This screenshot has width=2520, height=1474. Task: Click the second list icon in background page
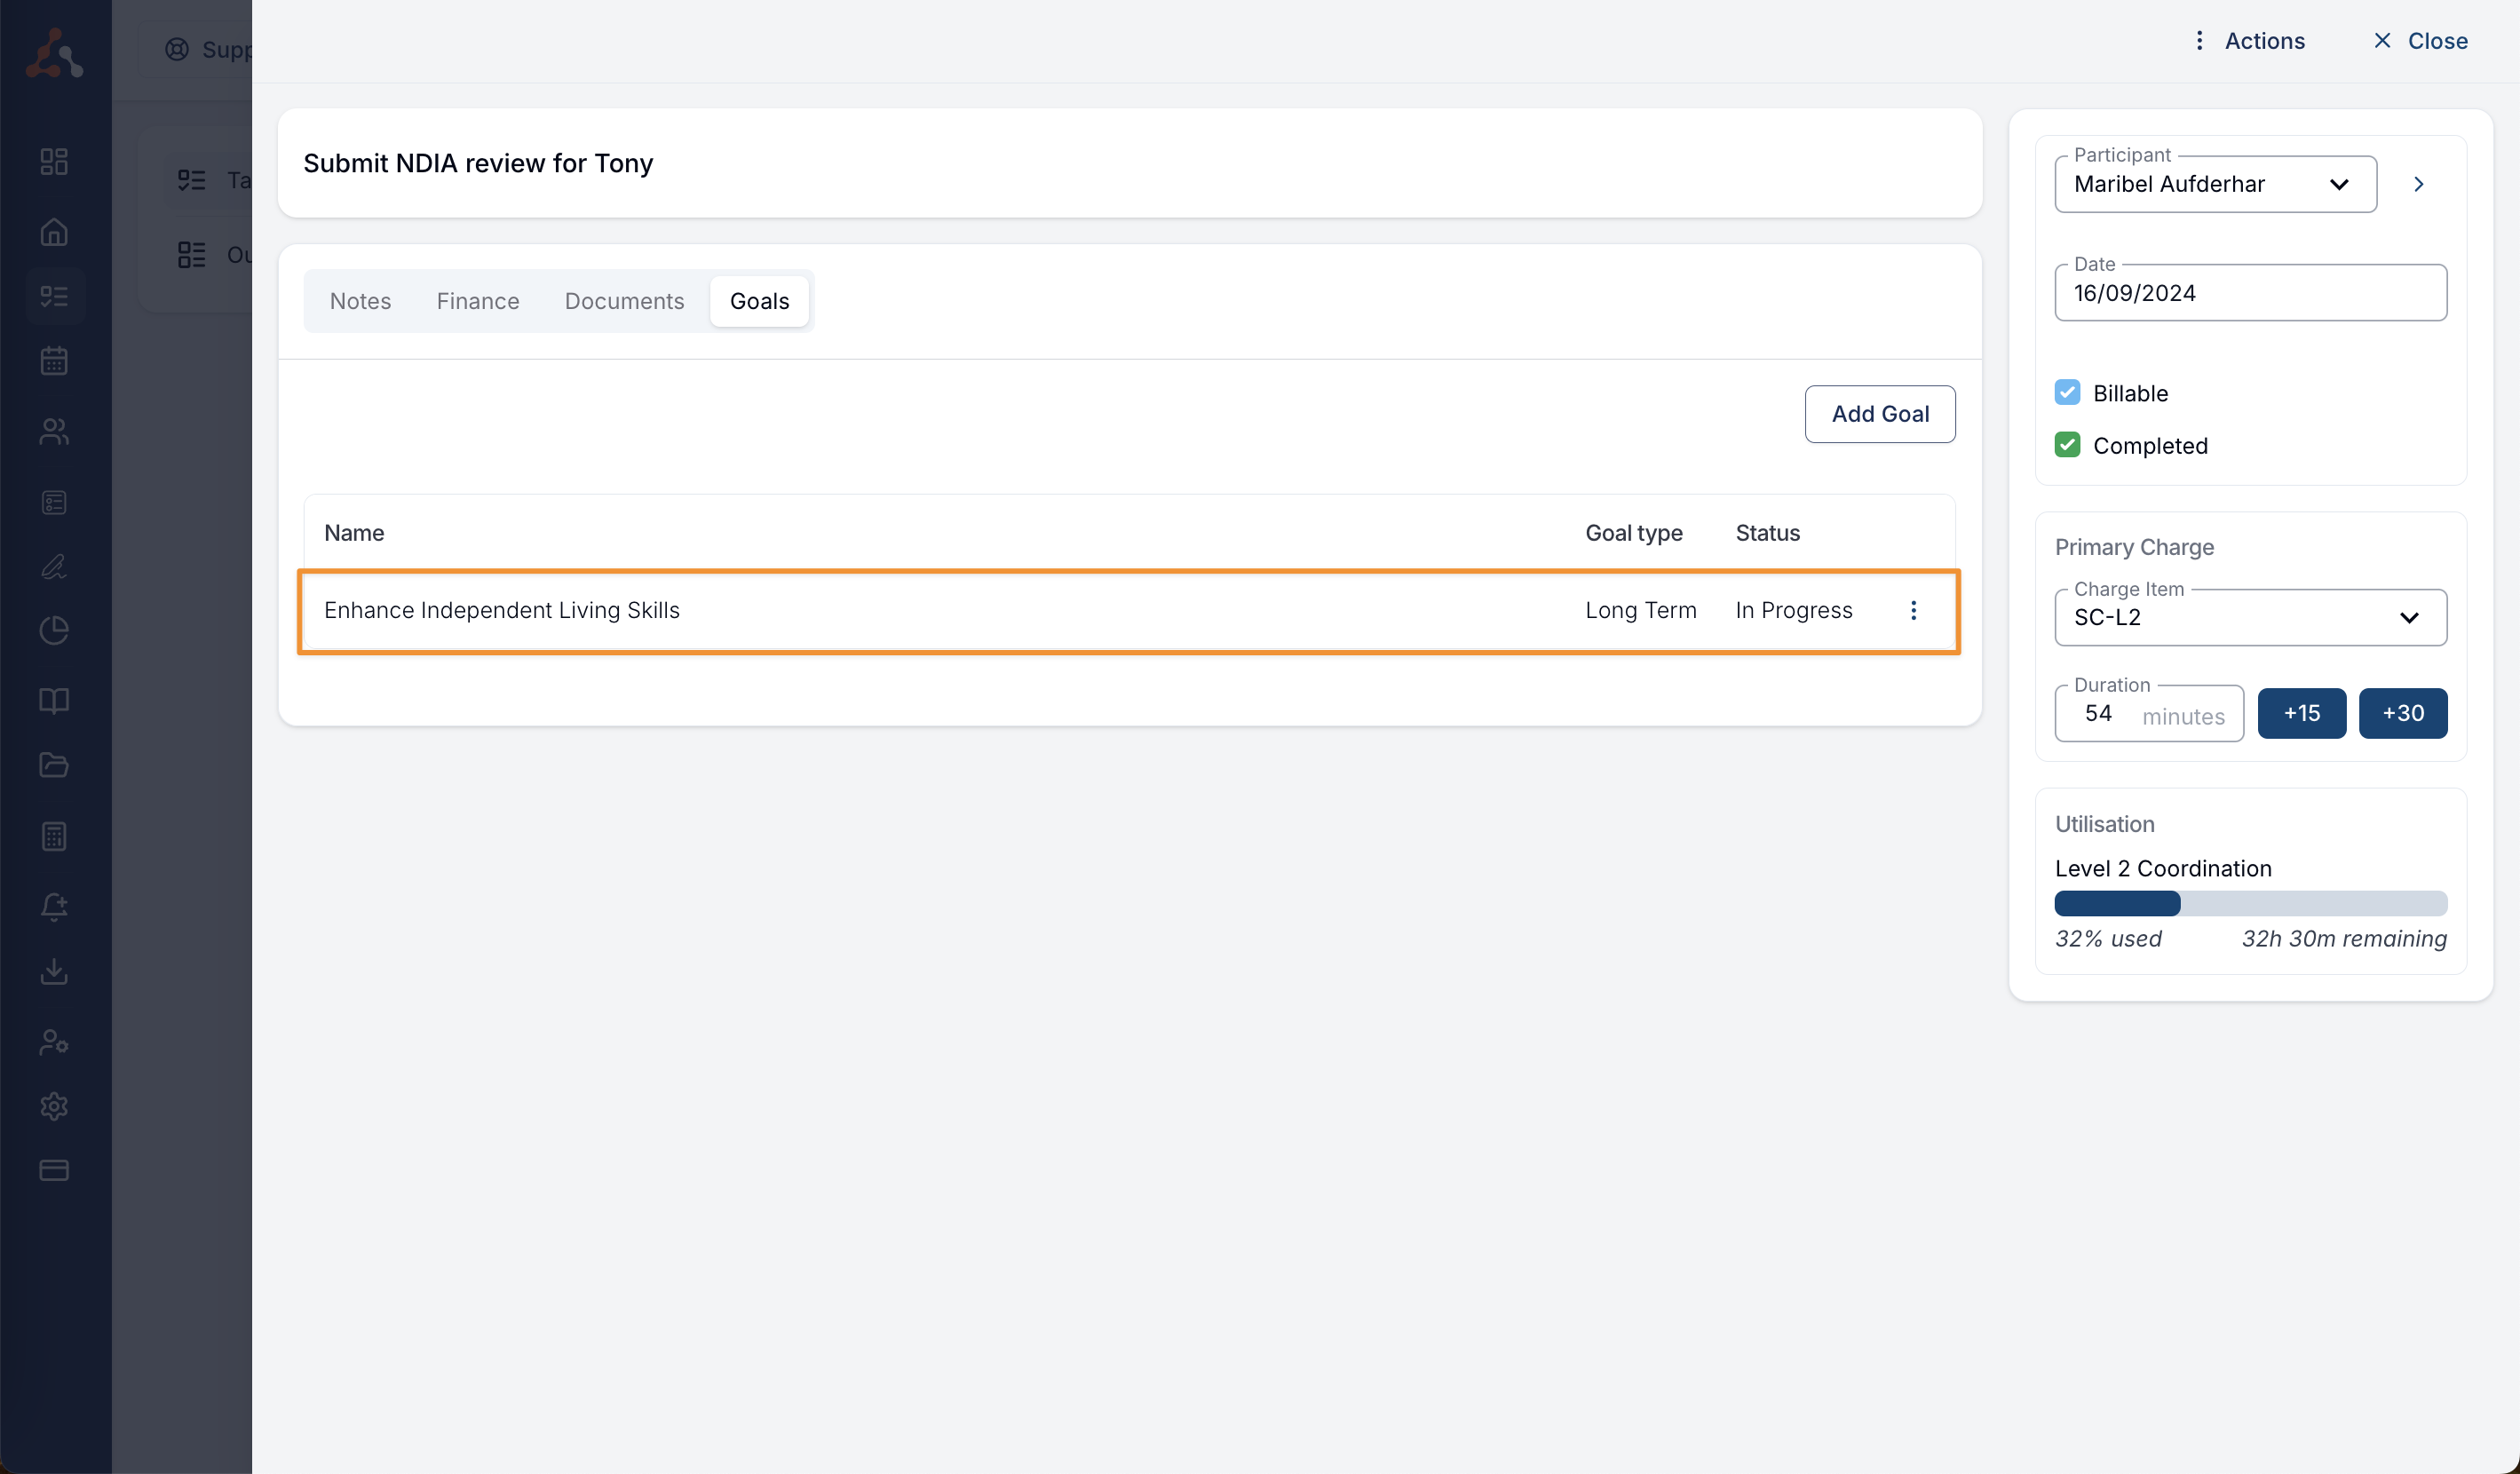(x=191, y=255)
